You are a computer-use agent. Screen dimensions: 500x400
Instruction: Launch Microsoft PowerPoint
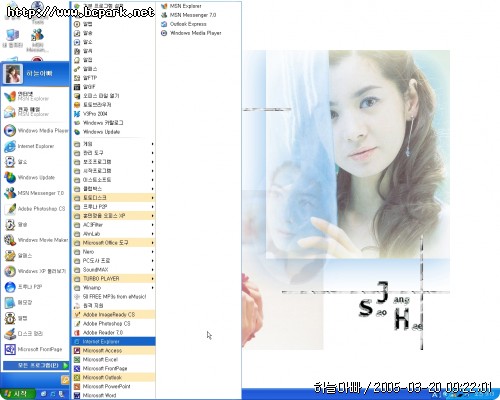point(114,386)
